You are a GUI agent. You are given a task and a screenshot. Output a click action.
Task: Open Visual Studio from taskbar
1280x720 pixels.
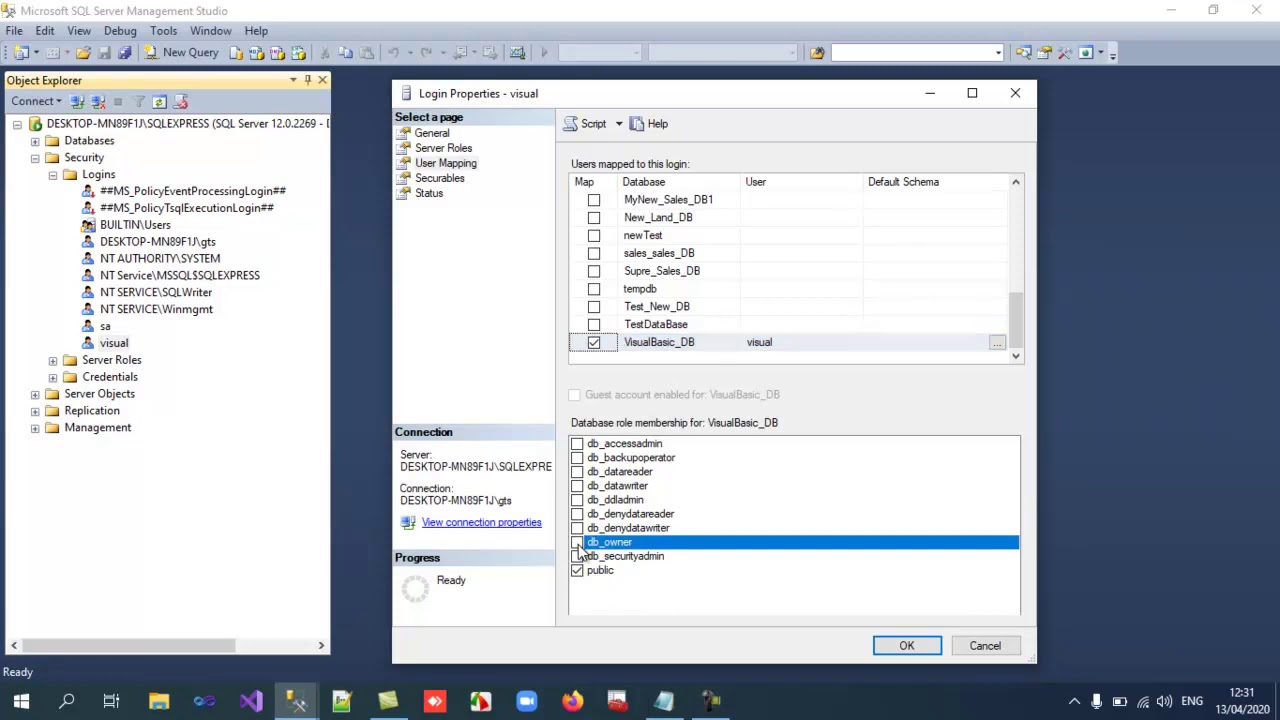tap(251, 700)
